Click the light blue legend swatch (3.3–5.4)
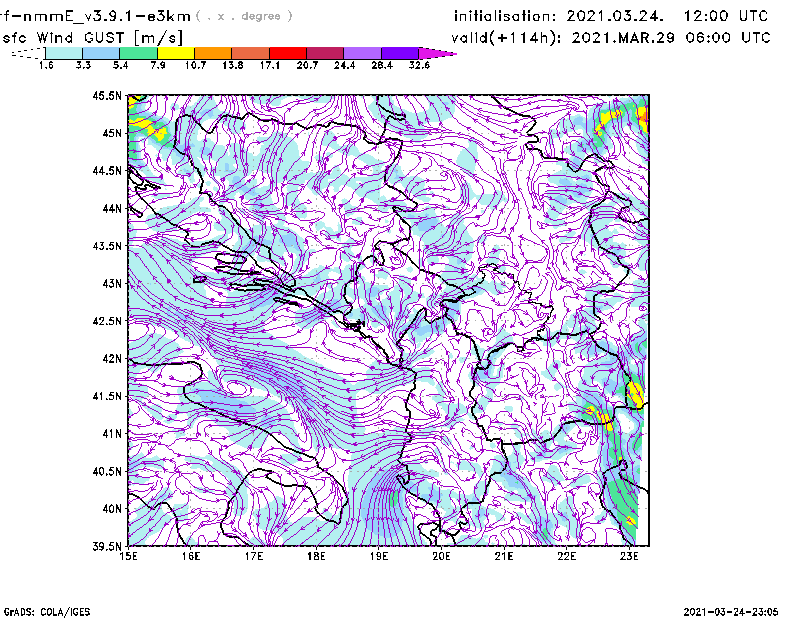Screen dimensions: 800x618 click(x=101, y=53)
